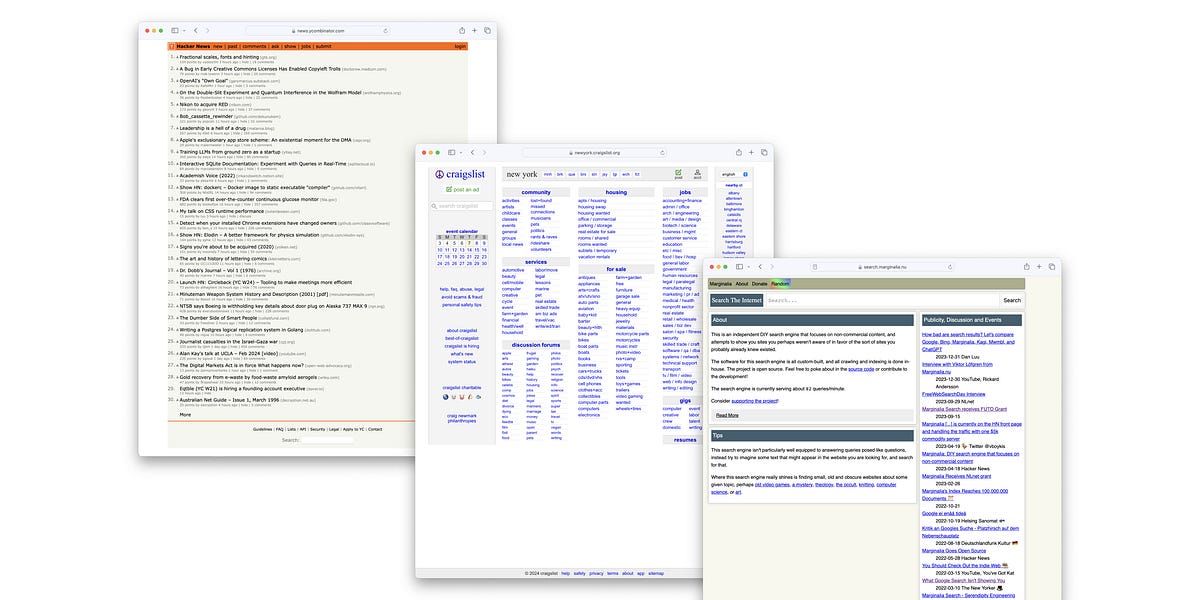Open sidebar dropdown arrow in Marginalia window
1200x600 pixels.
tap(748, 267)
